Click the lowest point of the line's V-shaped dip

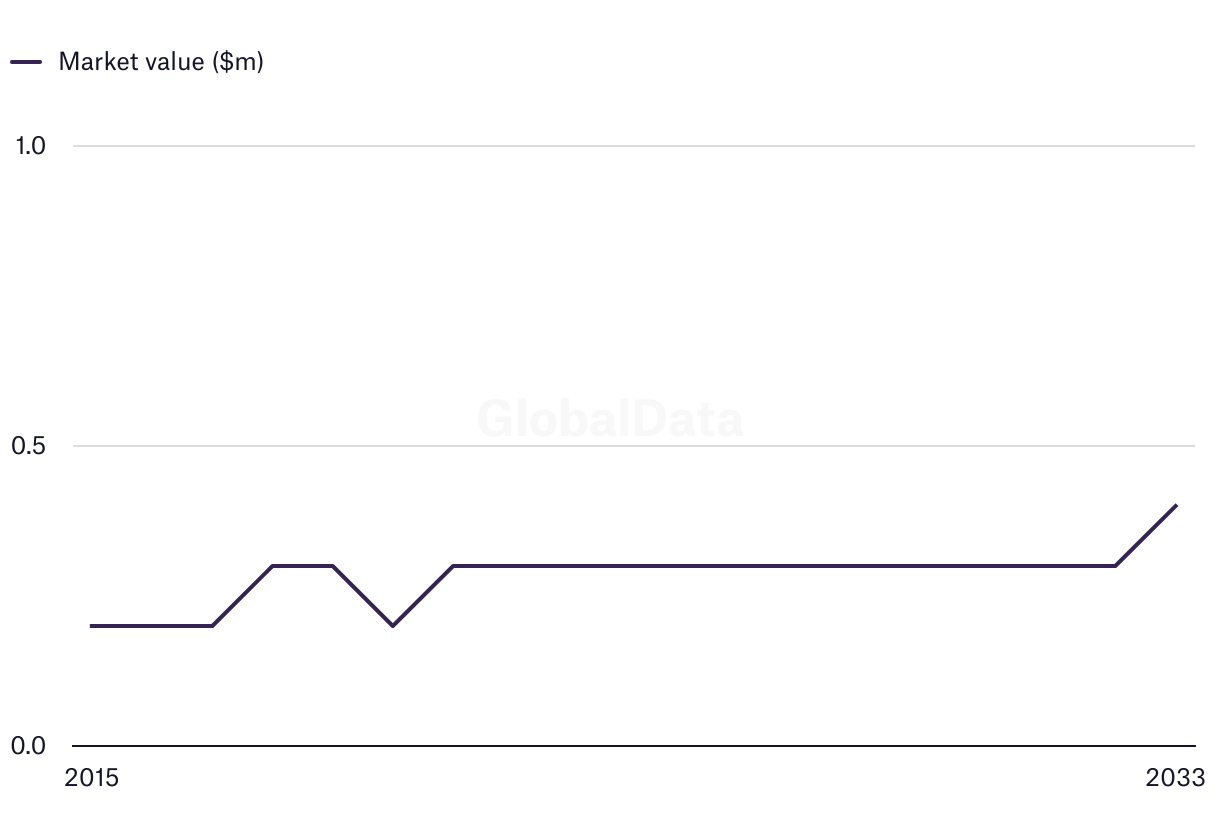[393, 626]
